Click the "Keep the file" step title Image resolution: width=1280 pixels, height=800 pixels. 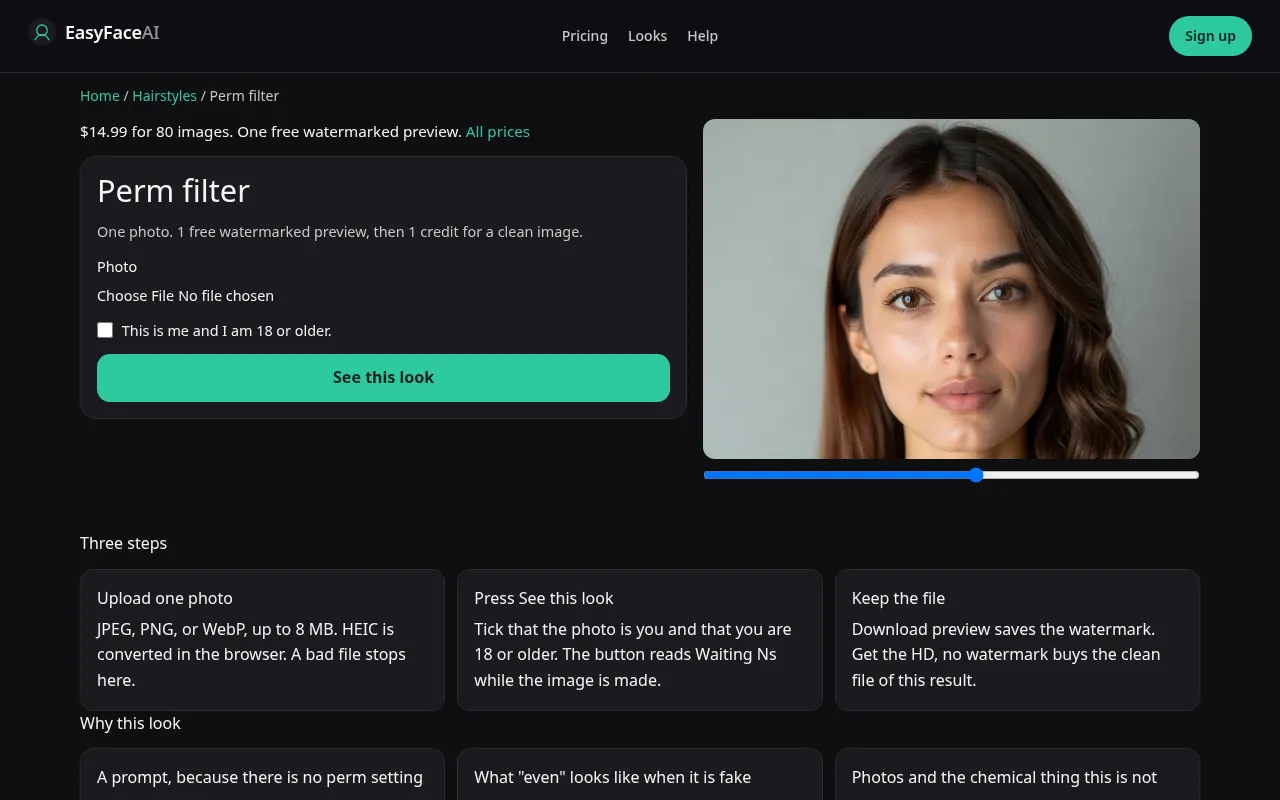898,599
